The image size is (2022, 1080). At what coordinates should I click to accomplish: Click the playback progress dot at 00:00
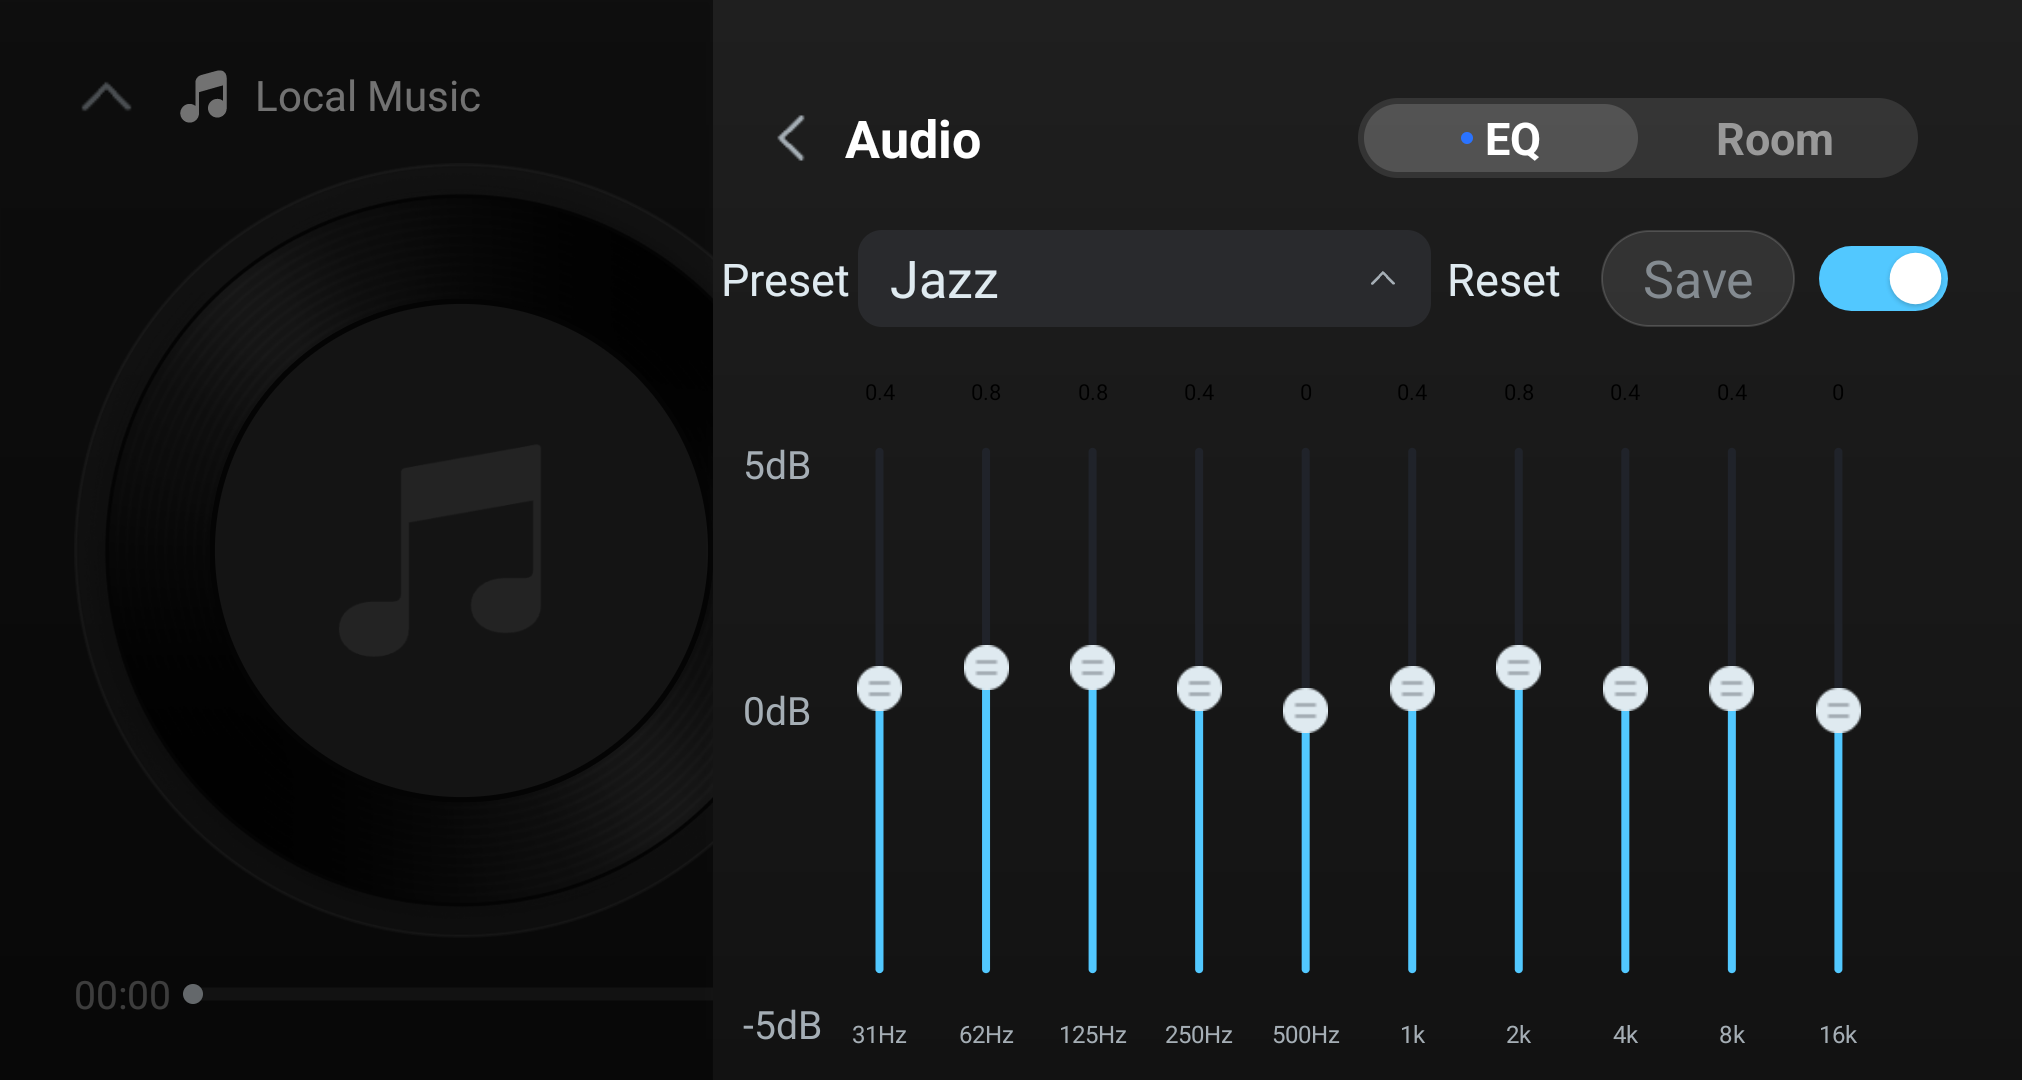click(193, 994)
